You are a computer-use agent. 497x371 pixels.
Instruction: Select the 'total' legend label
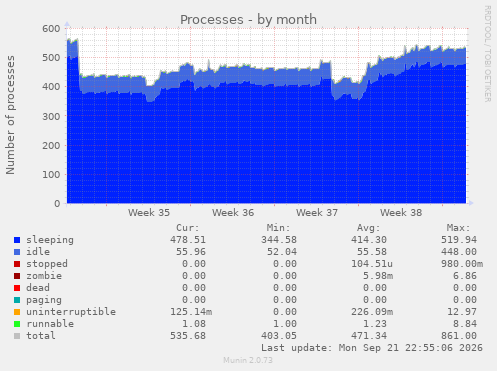click(41, 336)
